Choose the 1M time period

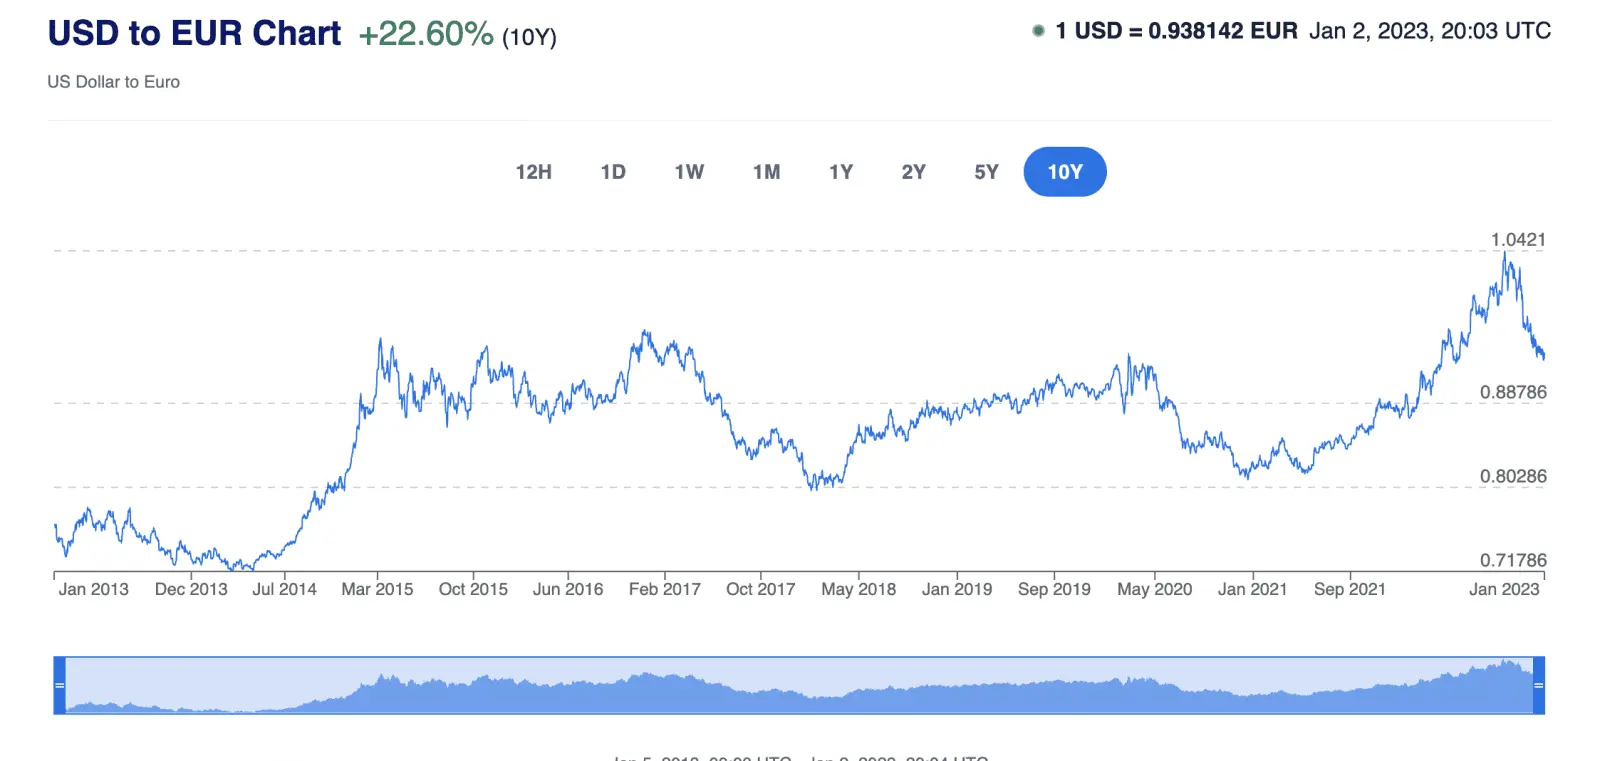tap(766, 172)
